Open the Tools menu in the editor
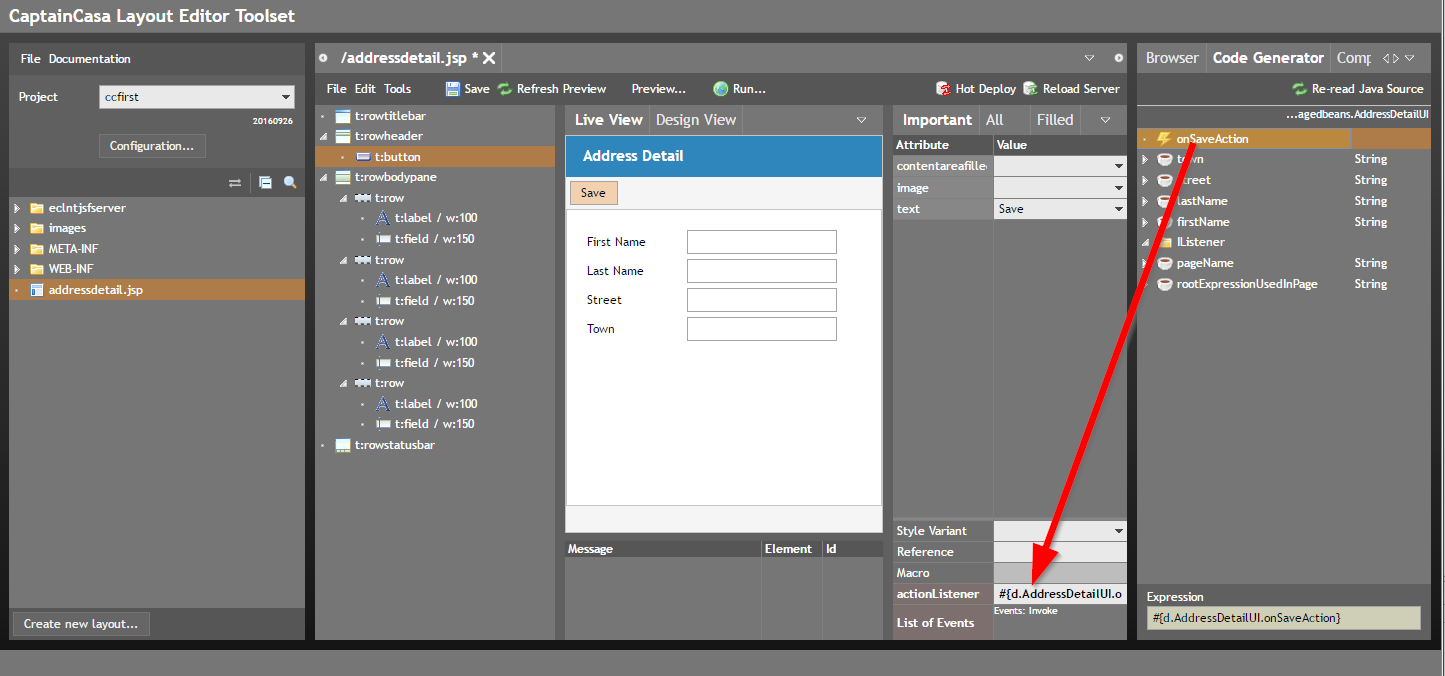This screenshot has height=676, width=1445. pyautogui.click(x=397, y=89)
